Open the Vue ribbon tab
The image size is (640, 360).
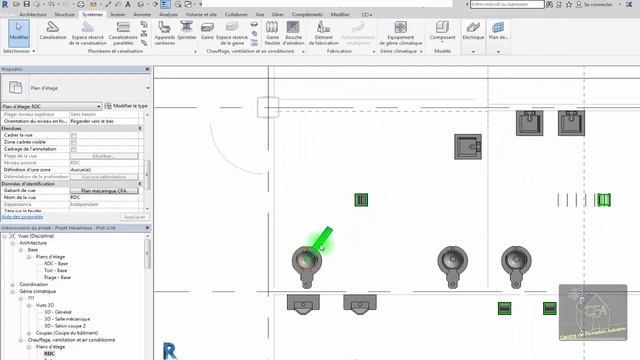pyautogui.click(x=260, y=14)
